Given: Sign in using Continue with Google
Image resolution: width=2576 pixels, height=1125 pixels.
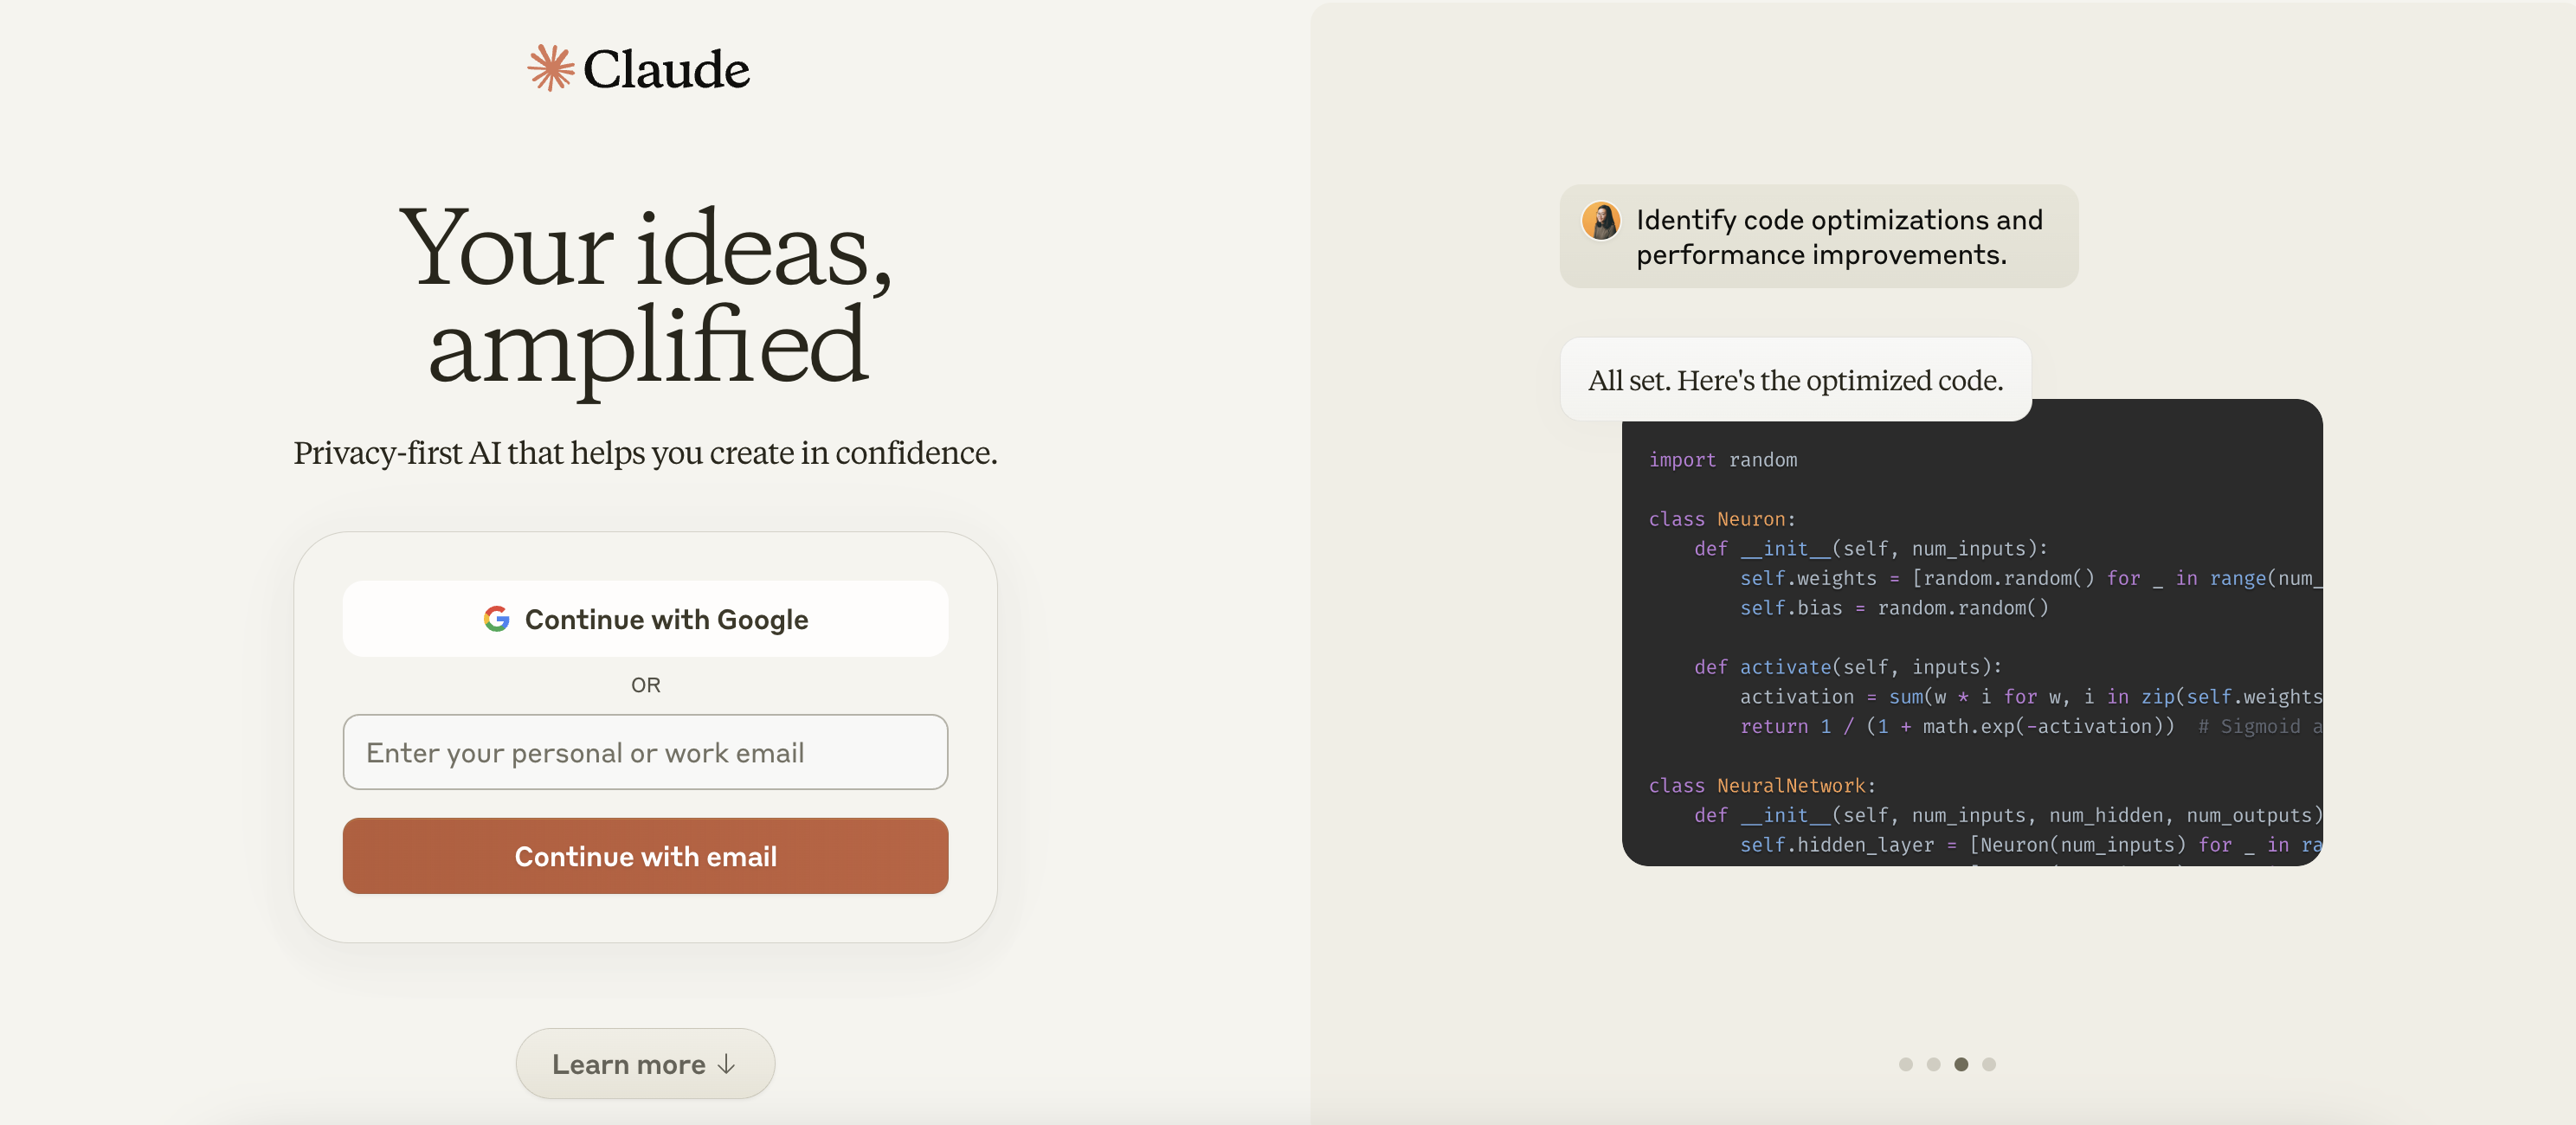Looking at the screenshot, I should click(645, 619).
